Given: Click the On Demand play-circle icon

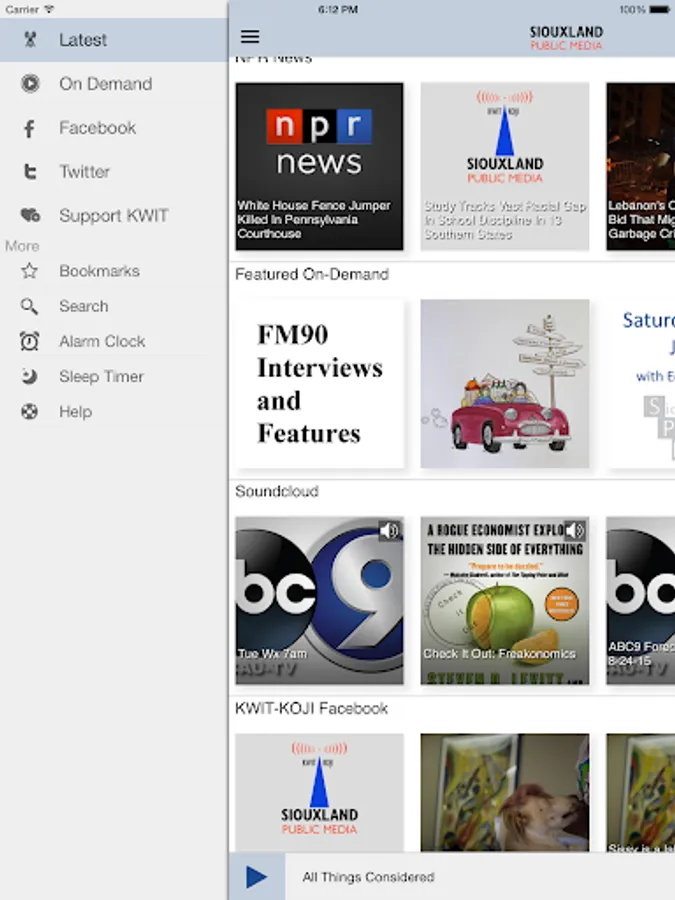Looking at the screenshot, I should 30,84.
